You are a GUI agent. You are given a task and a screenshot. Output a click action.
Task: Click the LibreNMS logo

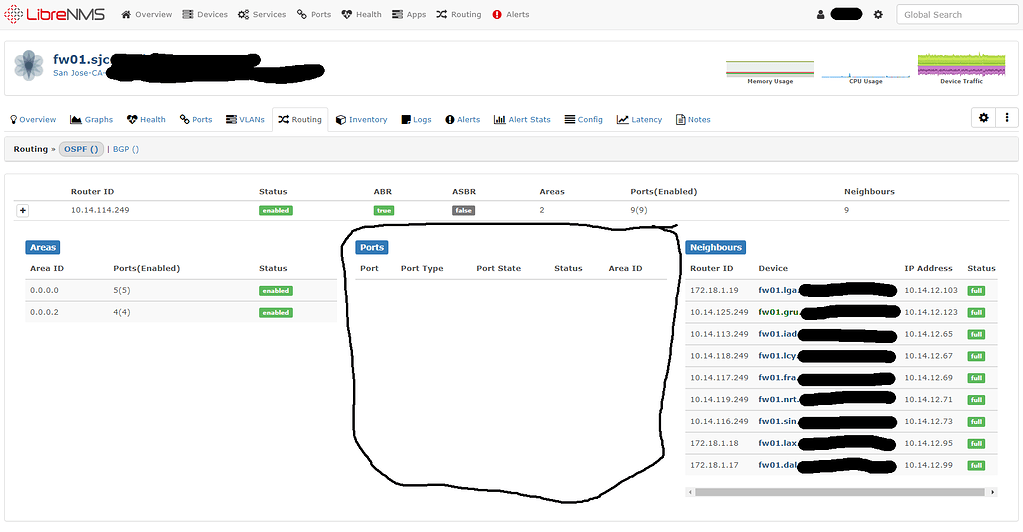pyautogui.click(x=54, y=14)
